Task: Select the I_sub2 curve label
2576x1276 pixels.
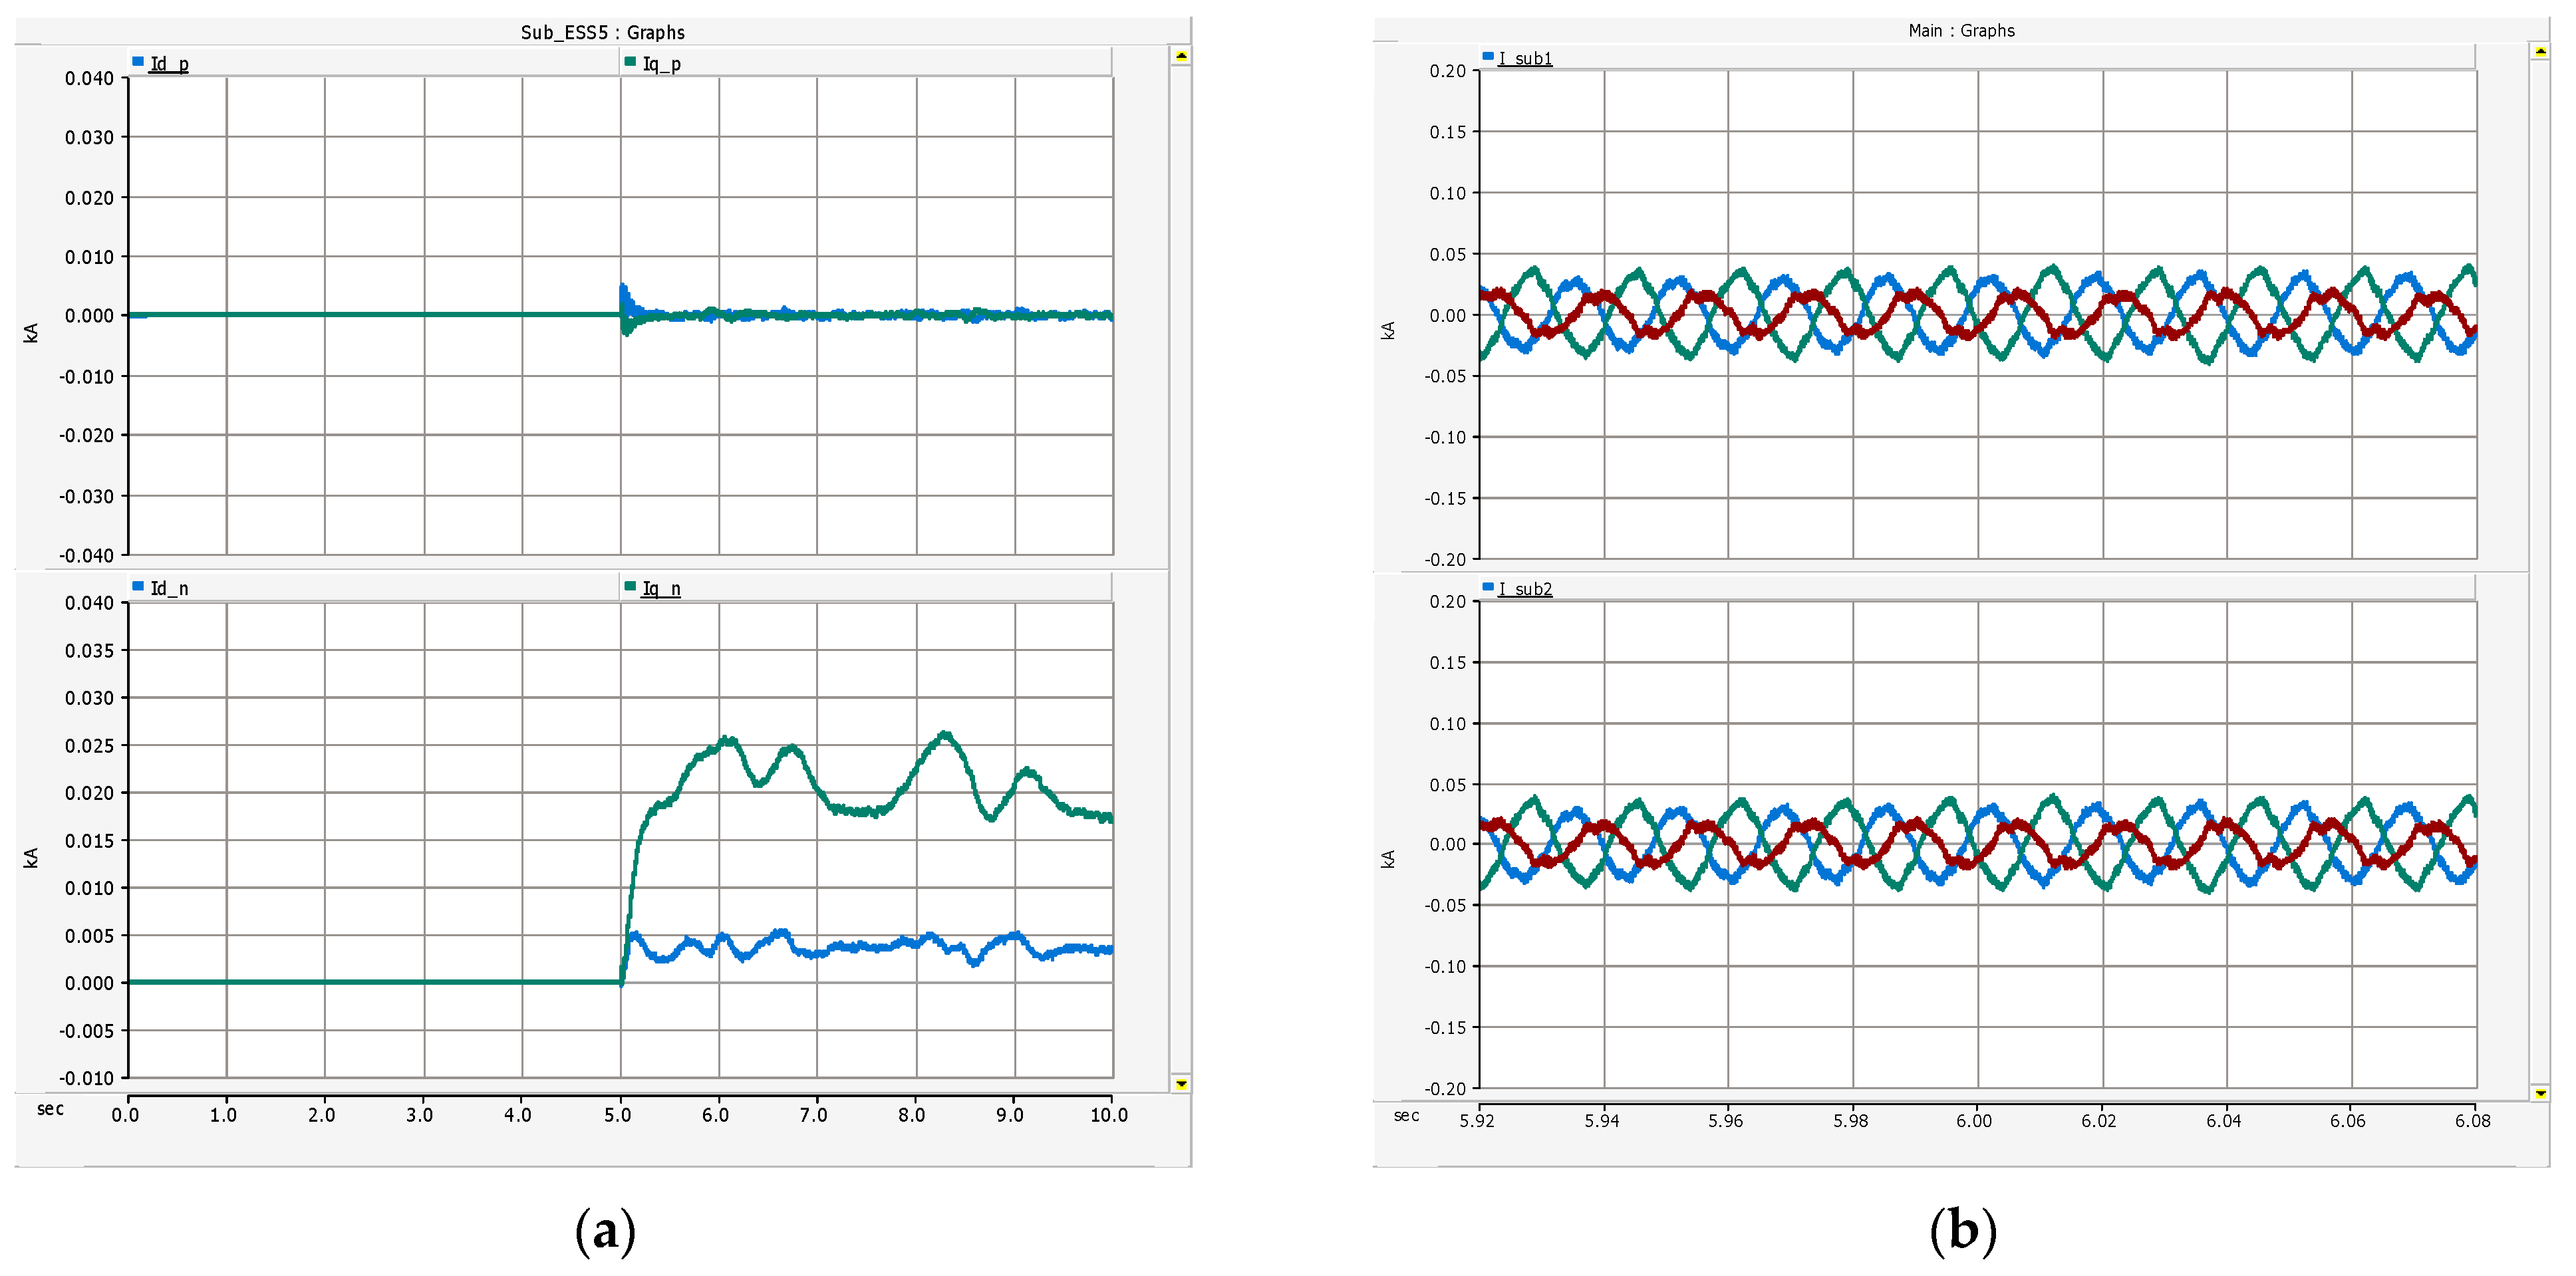Action: [x=1525, y=589]
